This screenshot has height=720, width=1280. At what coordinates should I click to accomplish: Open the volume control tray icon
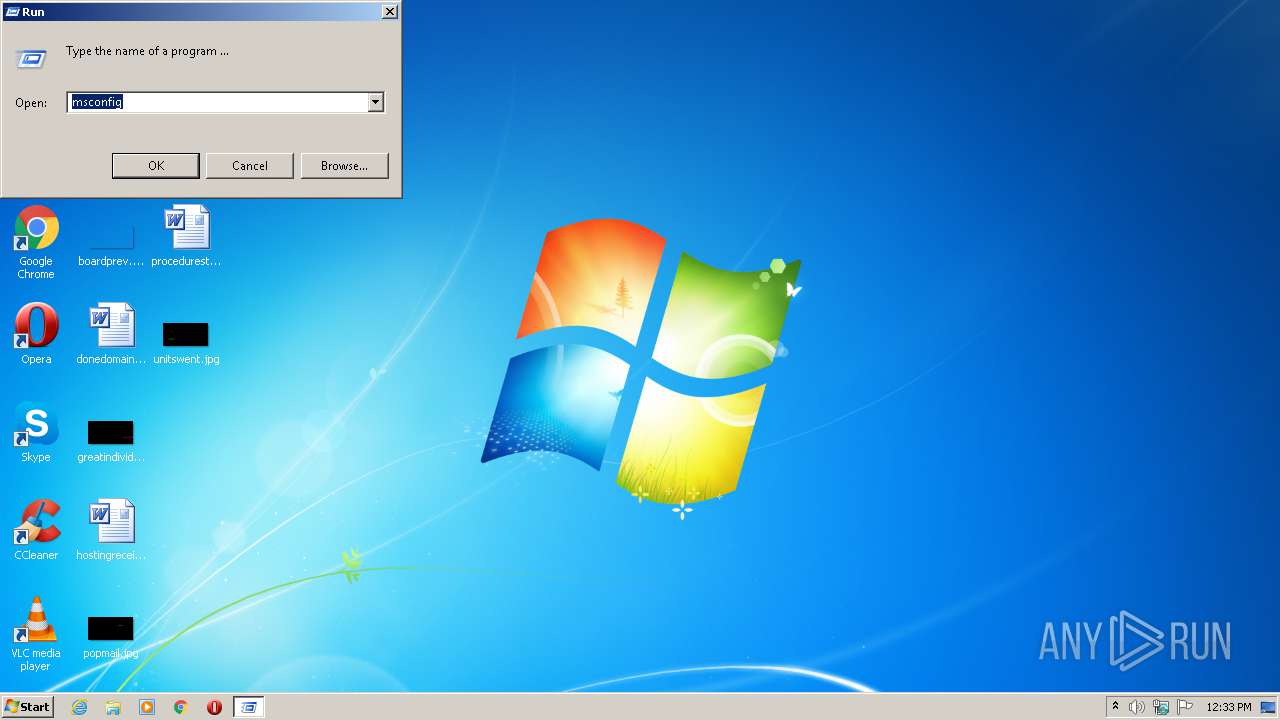tap(1137, 707)
